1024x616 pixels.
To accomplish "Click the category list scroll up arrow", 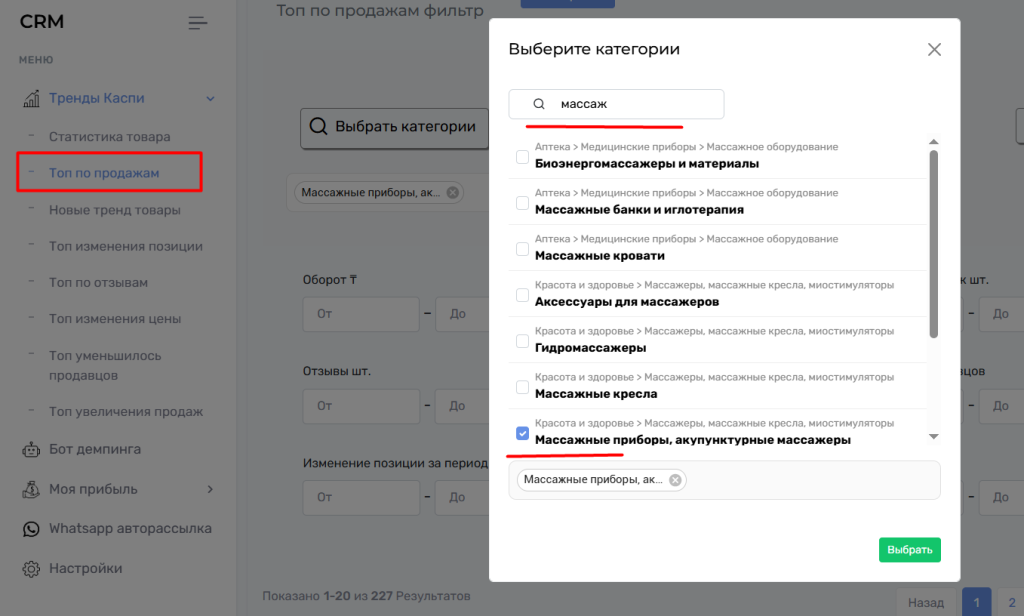I will coord(934,142).
